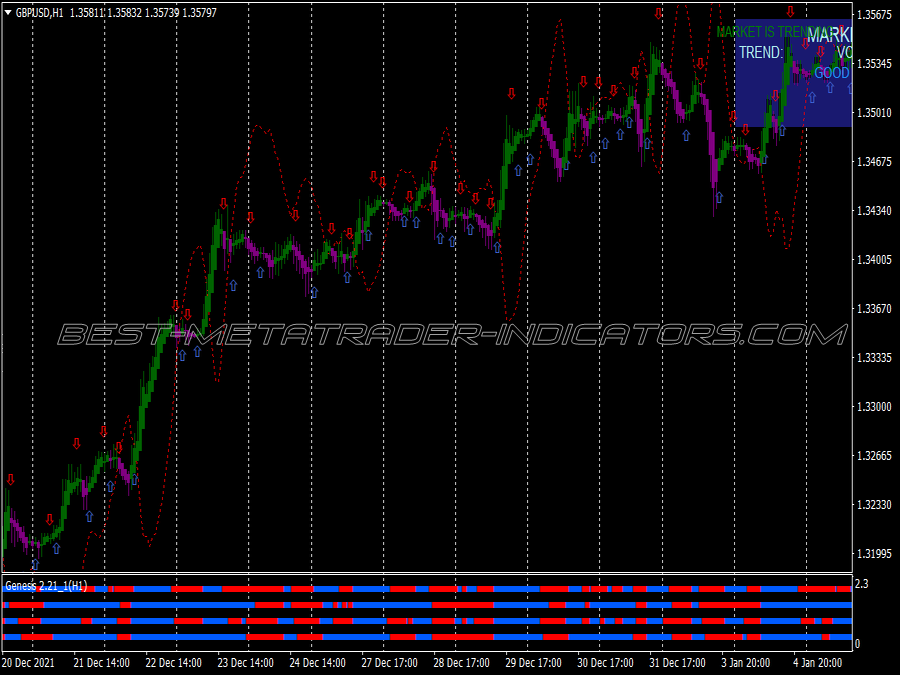Click price level 1.34675 on the price axis

(x=874, y=162)
